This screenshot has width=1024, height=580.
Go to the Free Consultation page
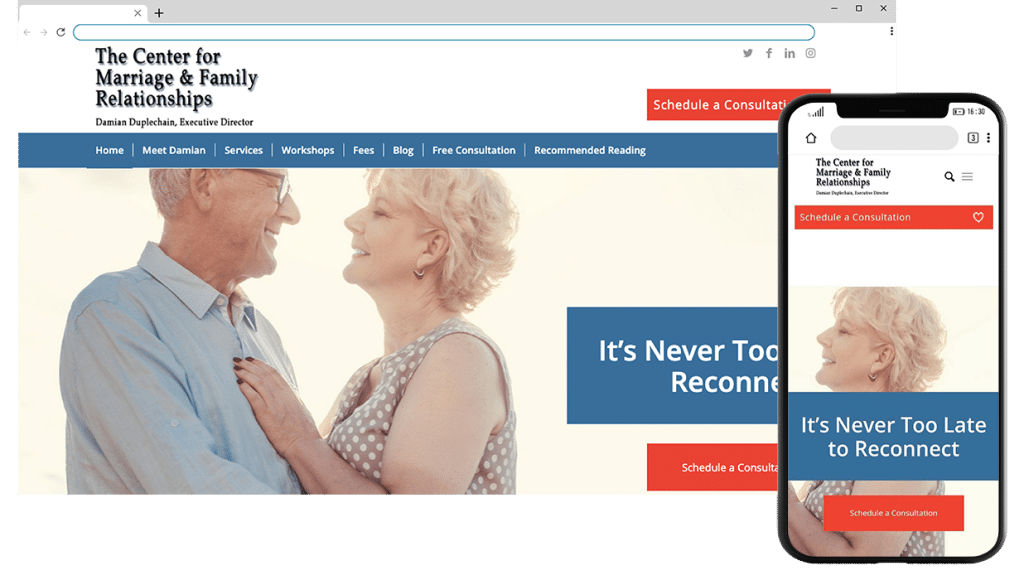[474, 150]
